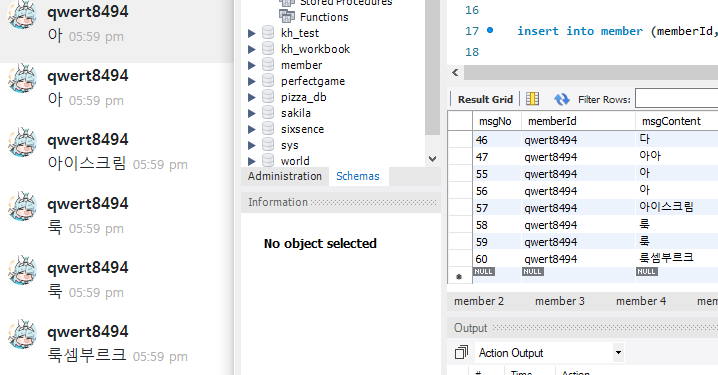Image resolution: width=718 pixels, height=375 pixels.
Task: Click msgNo cell 46
Action: point(497,140)
